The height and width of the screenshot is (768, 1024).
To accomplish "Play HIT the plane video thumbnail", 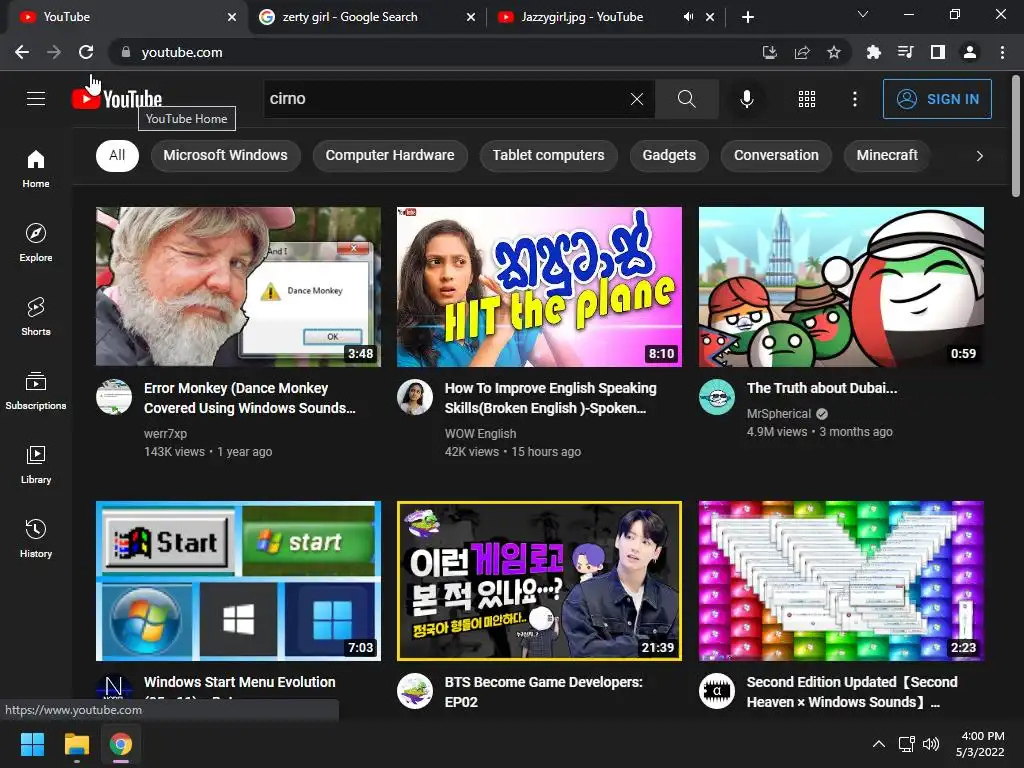I will (539, 287).
